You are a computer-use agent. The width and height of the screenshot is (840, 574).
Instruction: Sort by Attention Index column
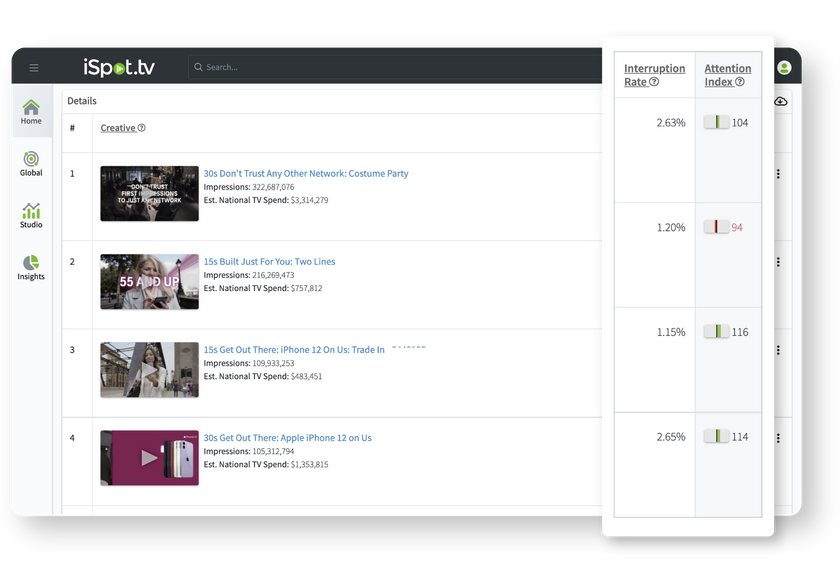tap(727, 75)
